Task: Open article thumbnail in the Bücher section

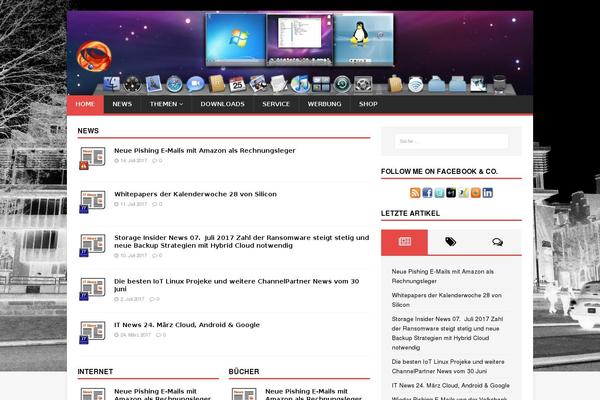Action: coord(243,394)
